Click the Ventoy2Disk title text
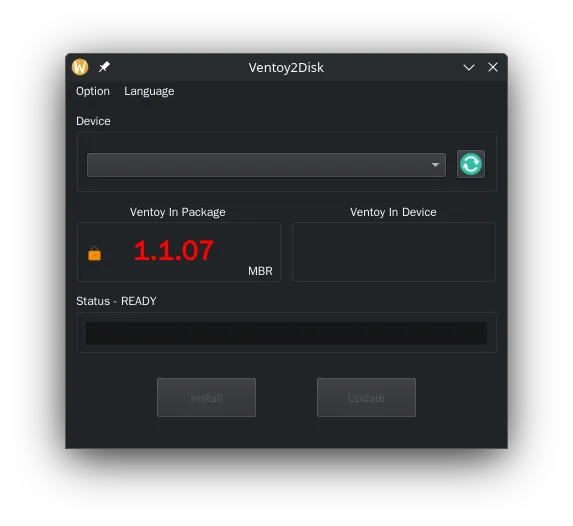 [286, 68]
